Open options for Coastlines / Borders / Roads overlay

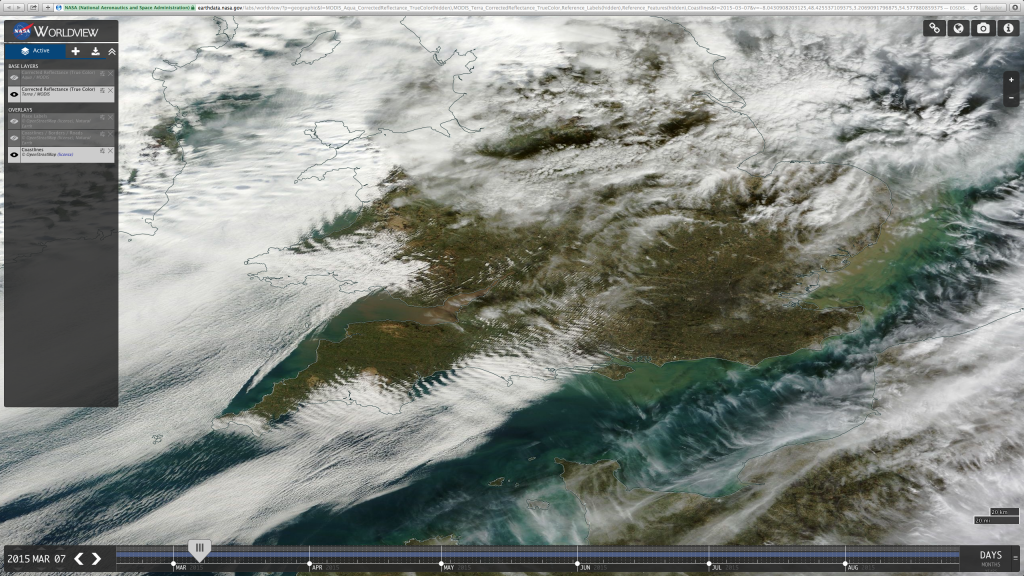point(103,135)
